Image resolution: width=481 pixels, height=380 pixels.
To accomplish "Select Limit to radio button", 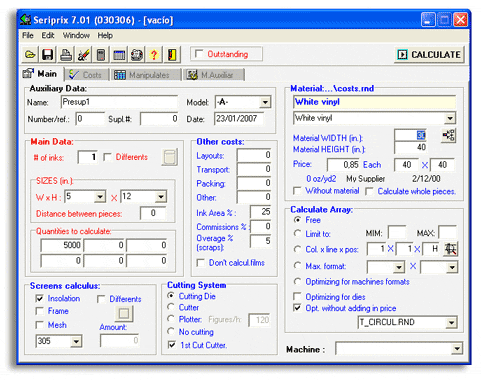I will [x=297, y=233].
